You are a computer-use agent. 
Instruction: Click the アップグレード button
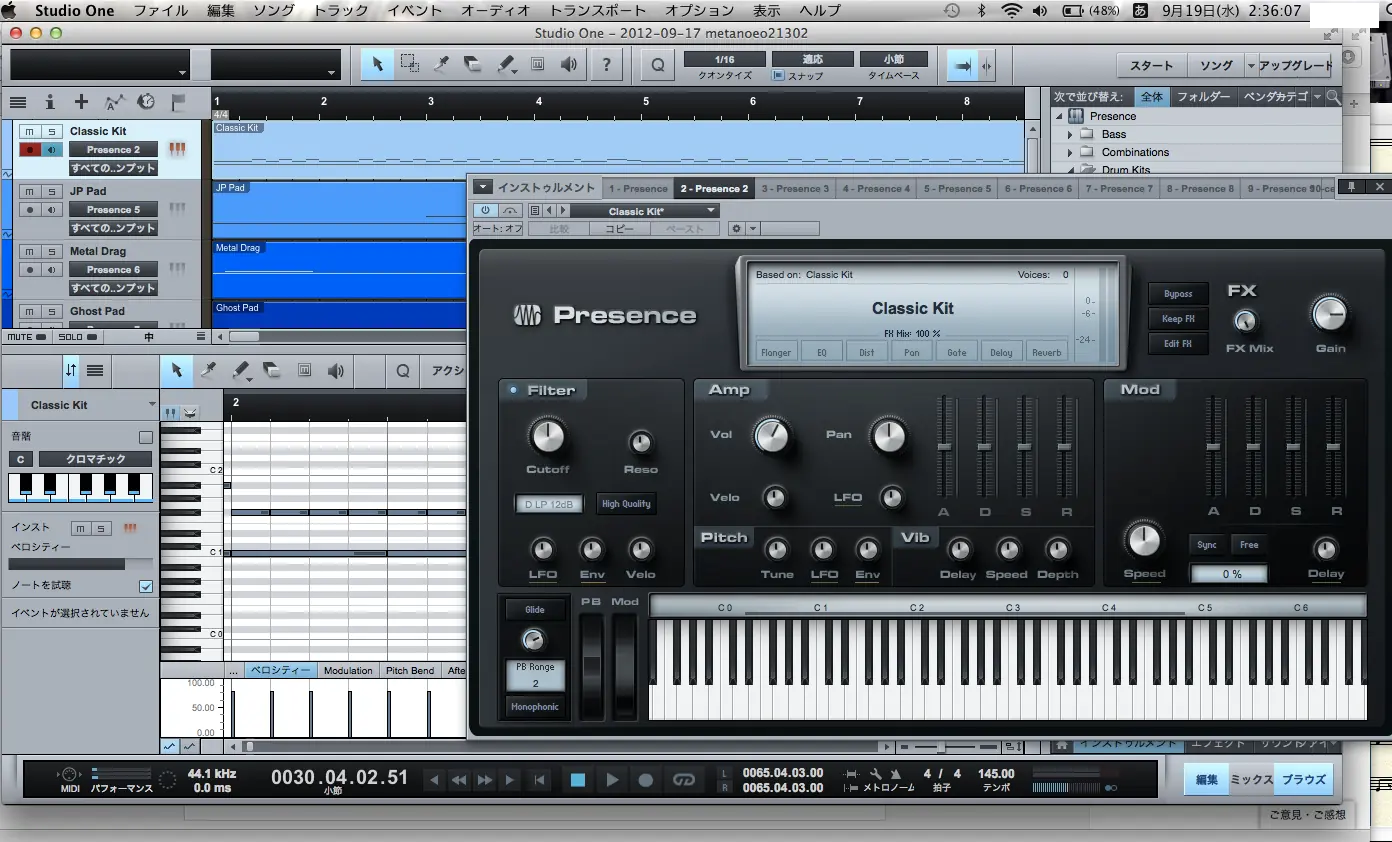[1295, 65]
